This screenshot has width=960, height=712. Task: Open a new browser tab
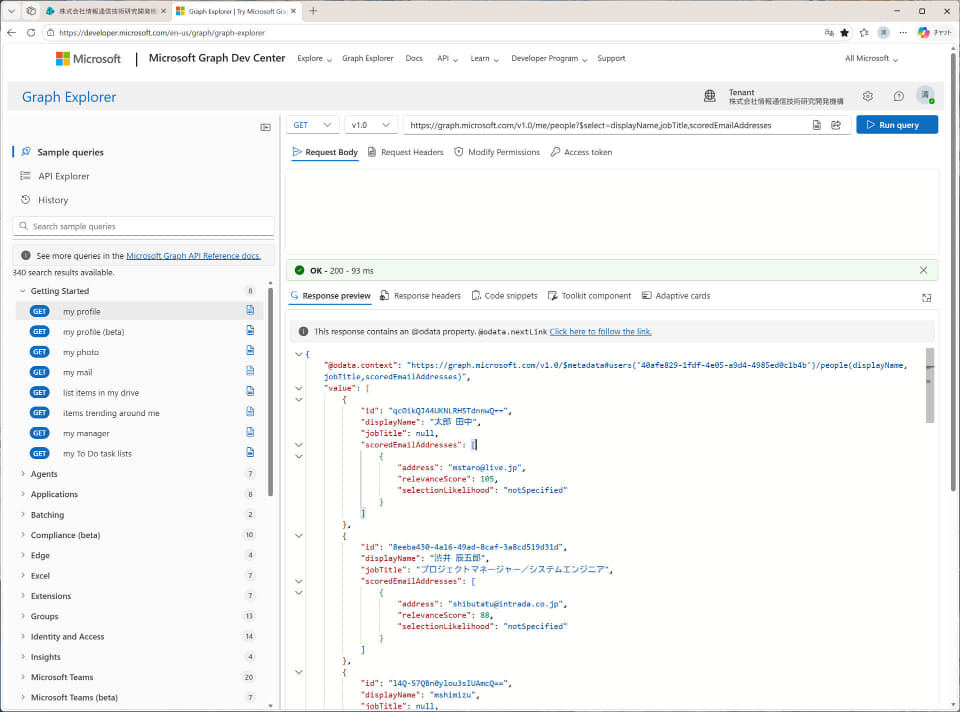pos(313,11)
